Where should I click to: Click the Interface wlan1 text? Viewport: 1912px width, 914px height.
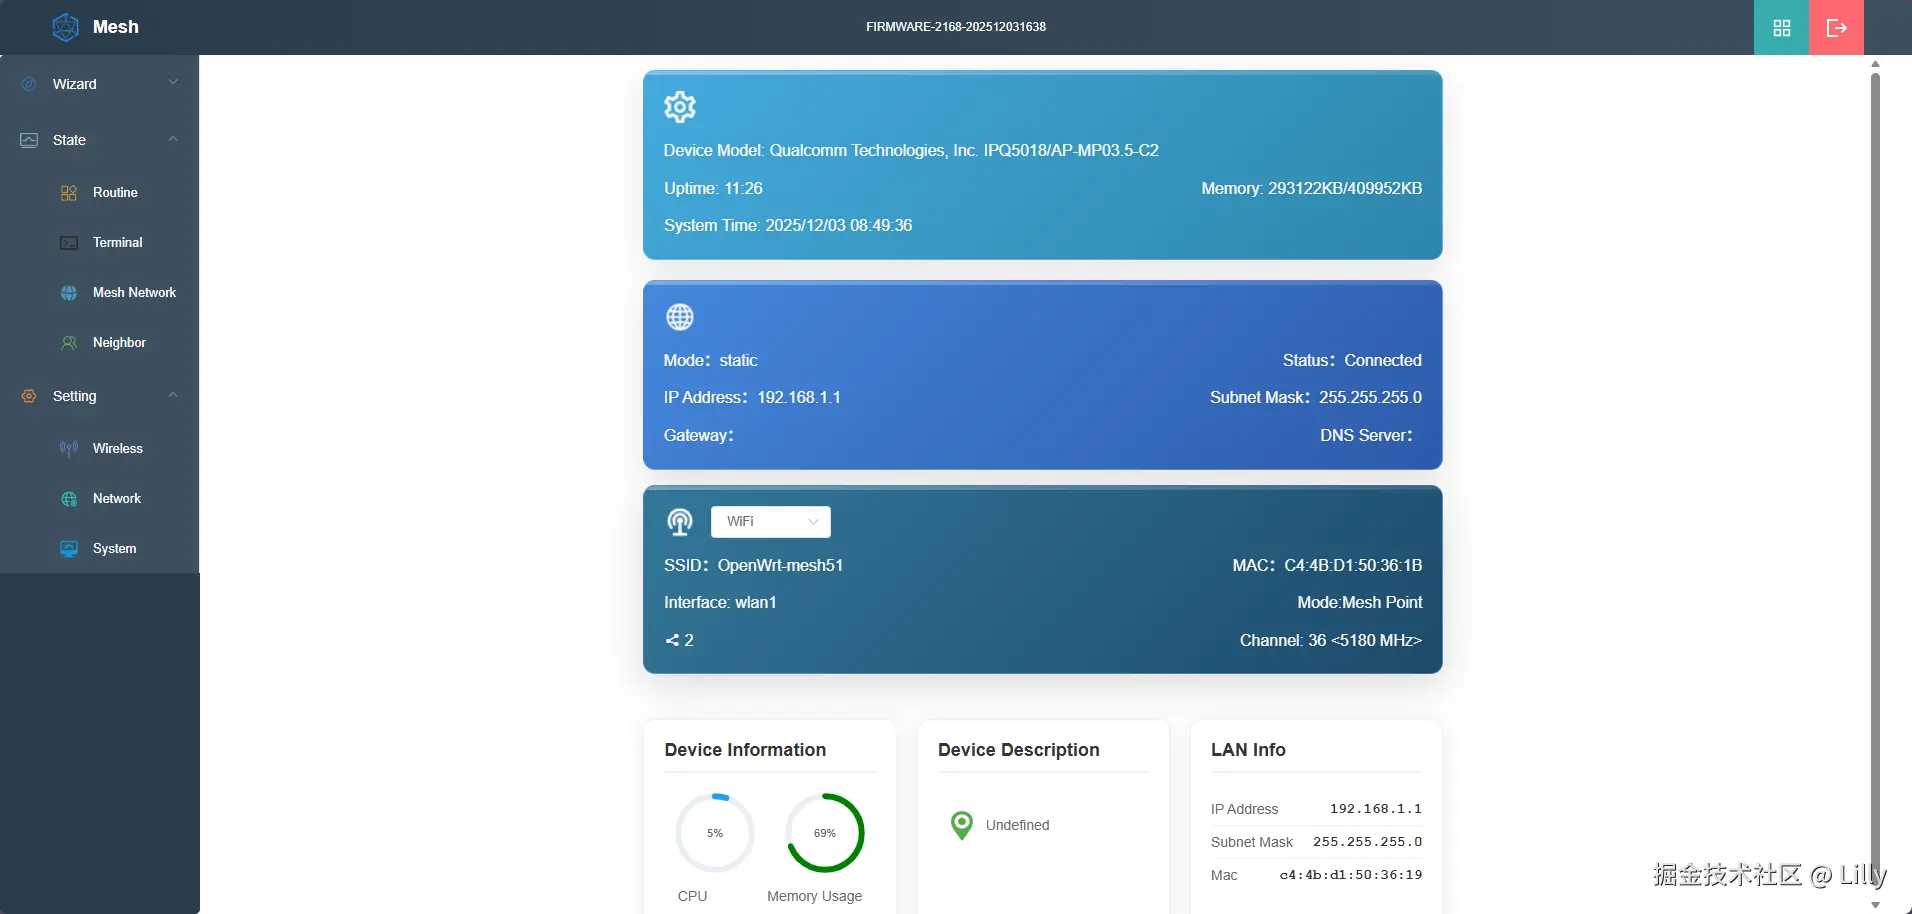pos(720,603)
